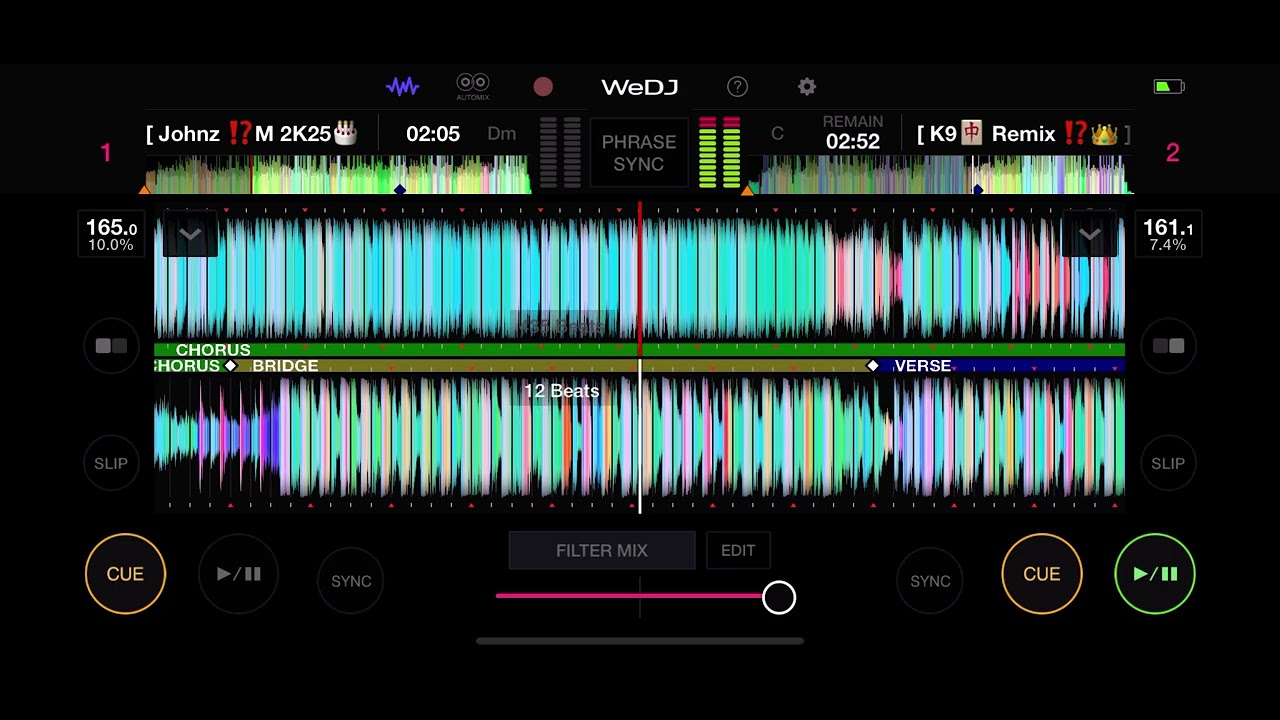This screenshot has width=1280, height=720.
Task: Tap deck 1 main scrolling waveform
Action: point(640,277)
